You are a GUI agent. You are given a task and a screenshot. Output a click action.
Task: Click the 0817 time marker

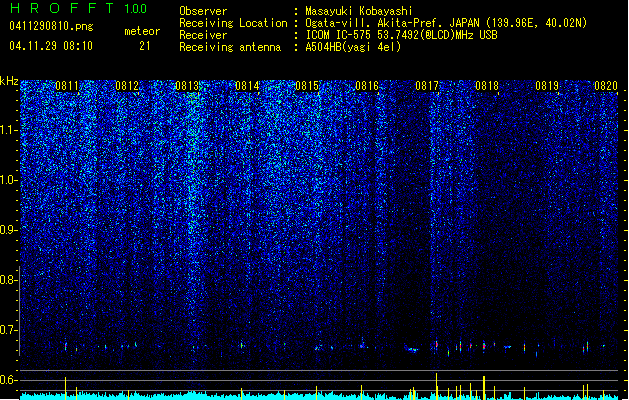click(x=427, y=86)
